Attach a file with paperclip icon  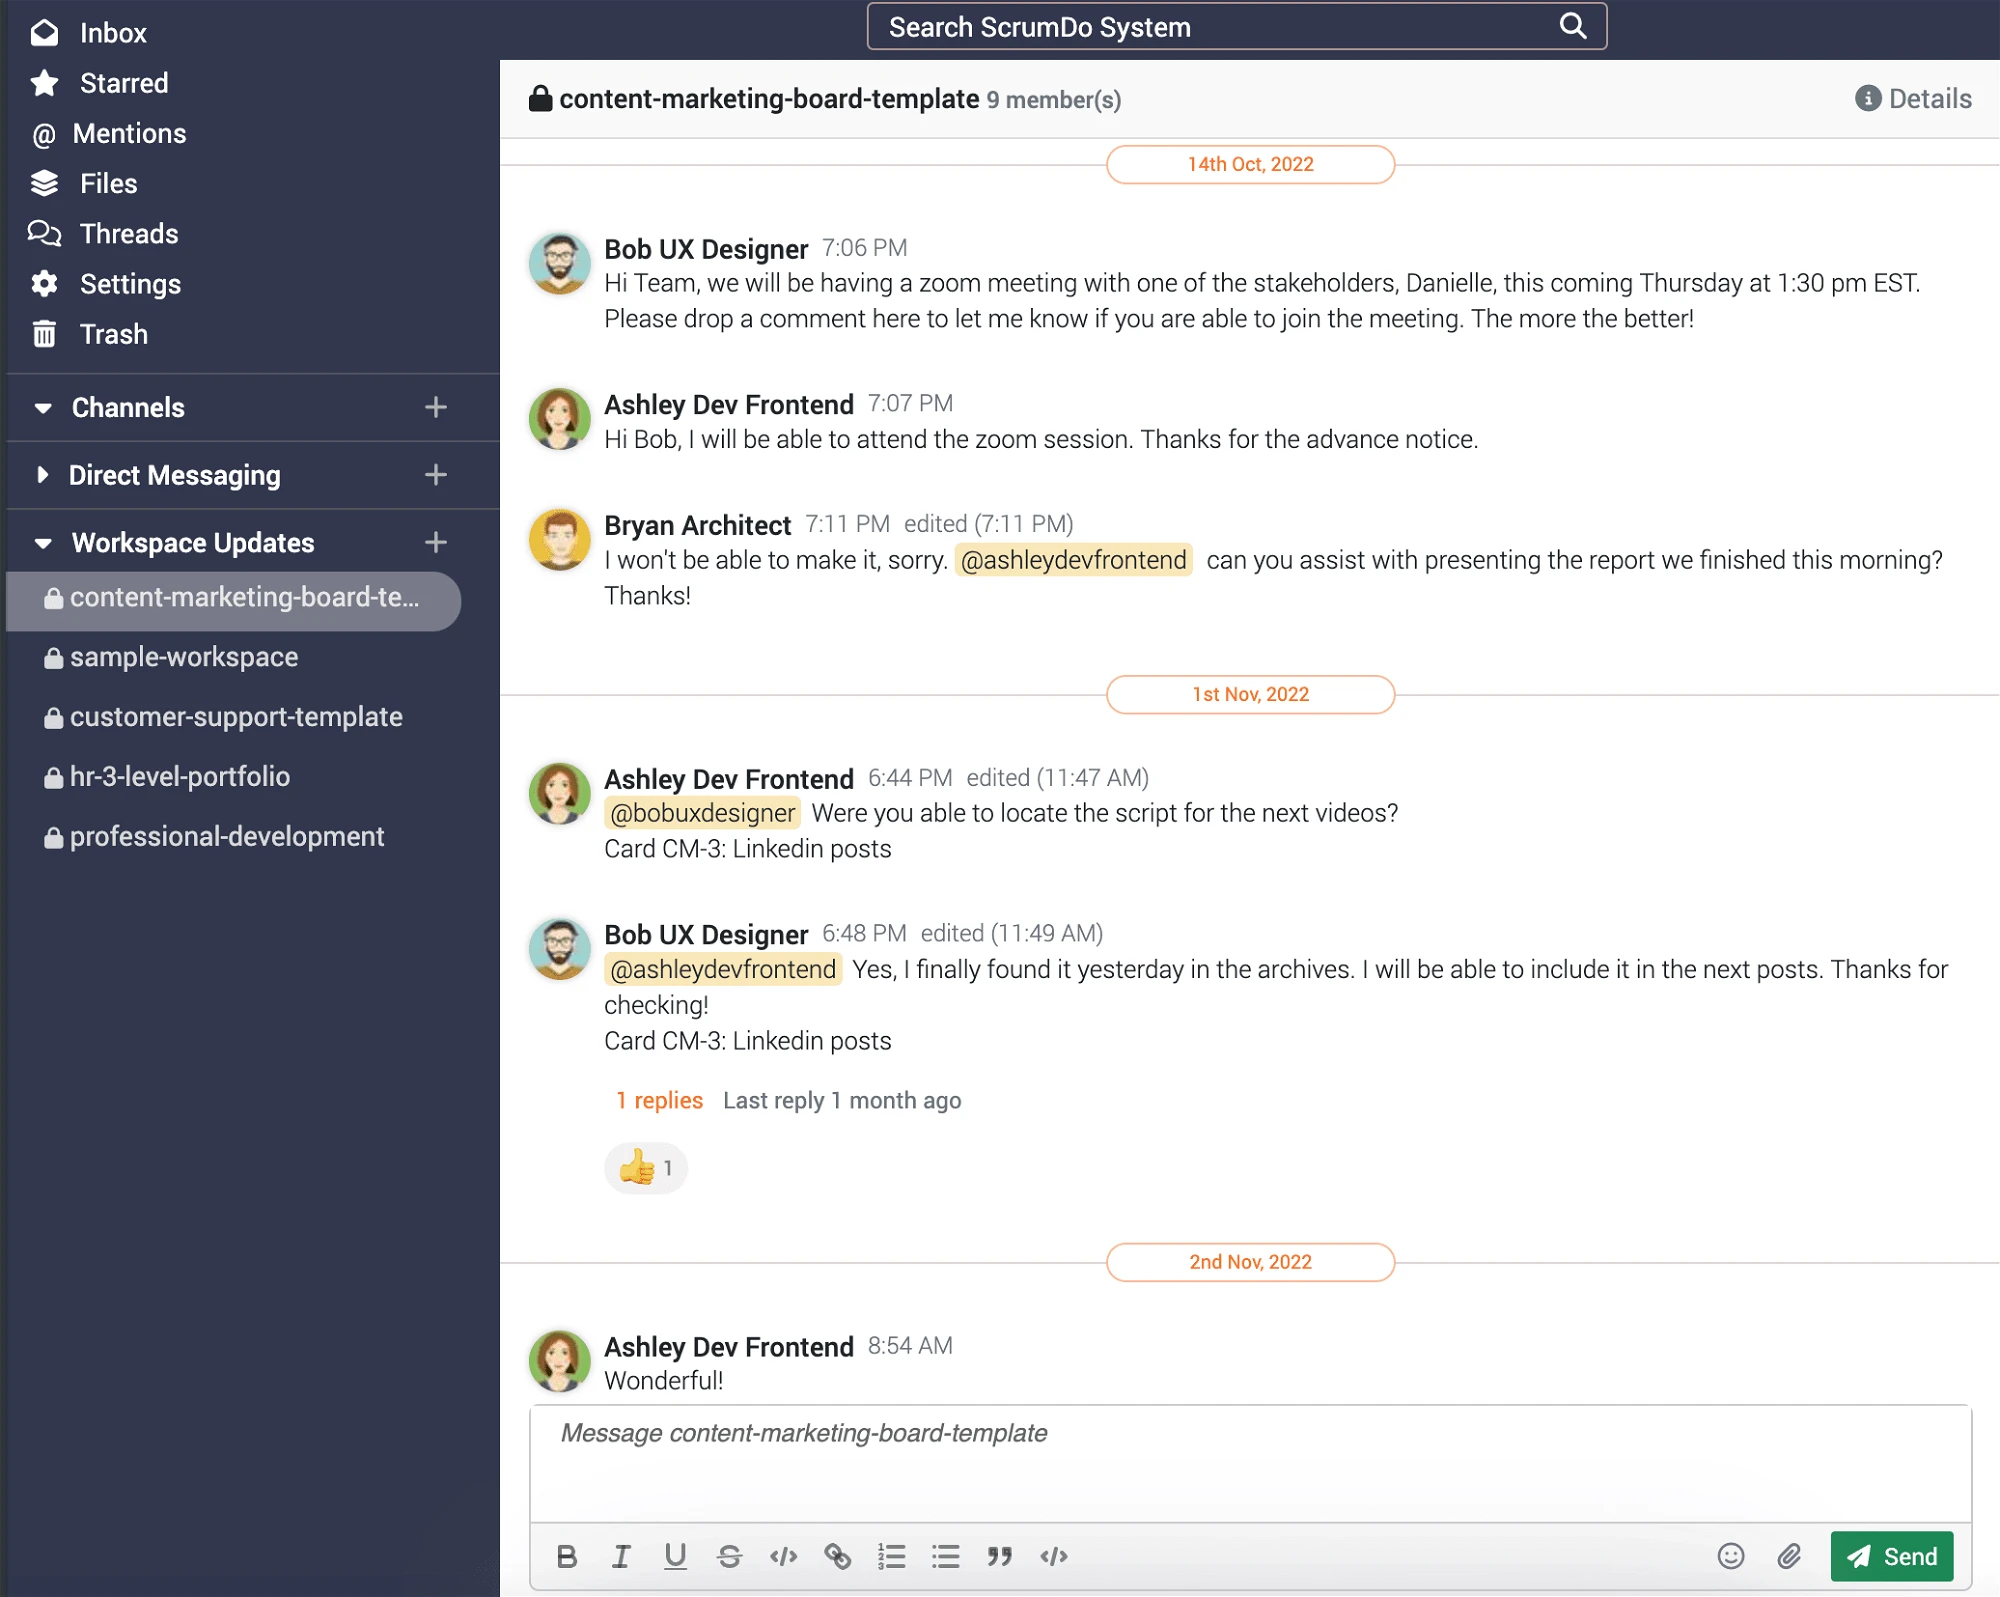pyautogui.click(x=1789, y=1556)
